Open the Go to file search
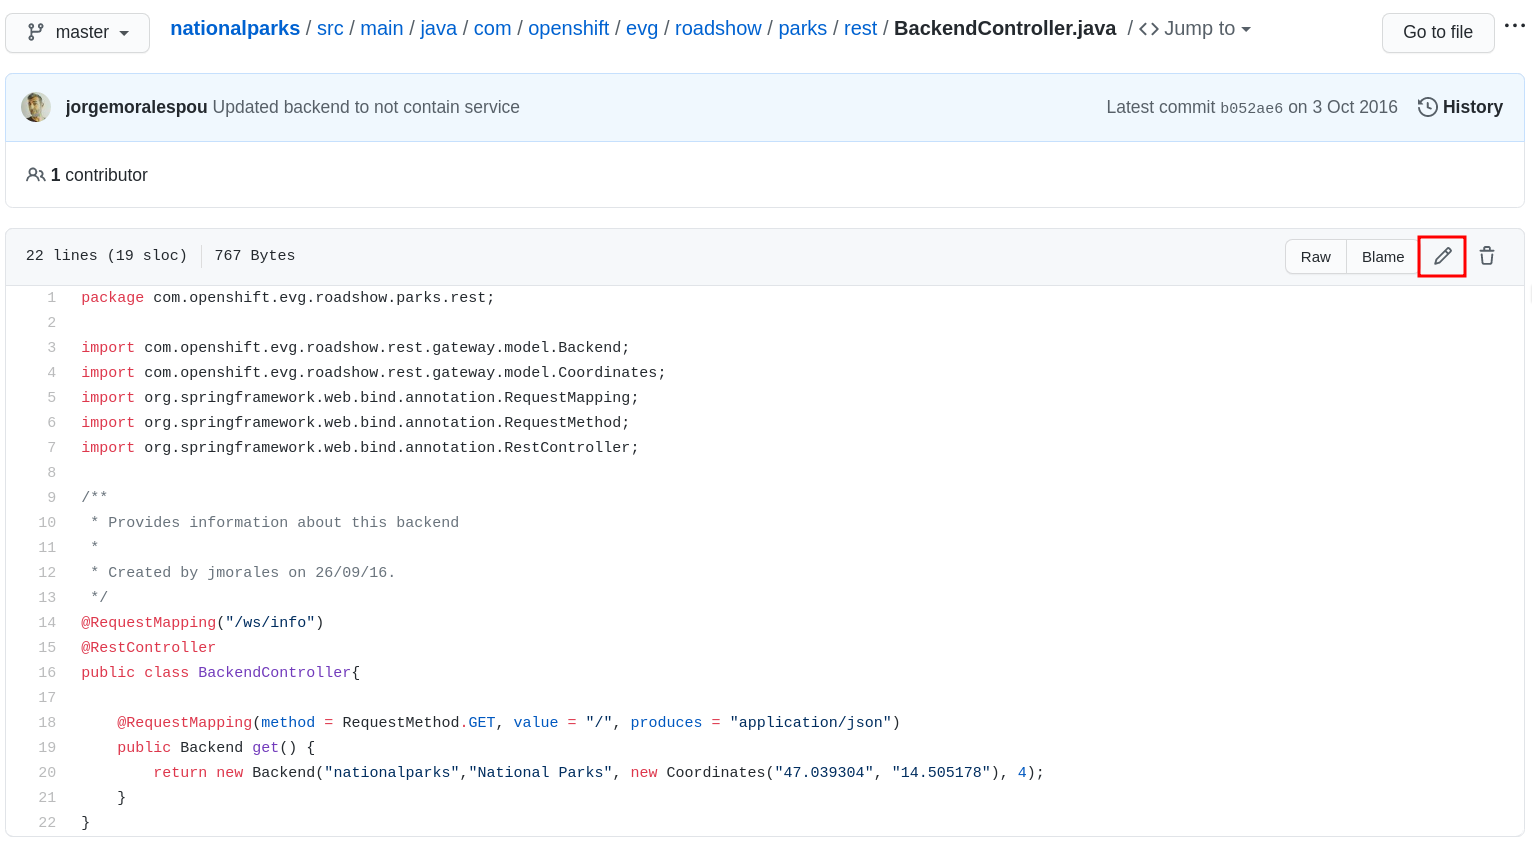The width and height of the screenshot is (1532, 851). [1438, 33]
